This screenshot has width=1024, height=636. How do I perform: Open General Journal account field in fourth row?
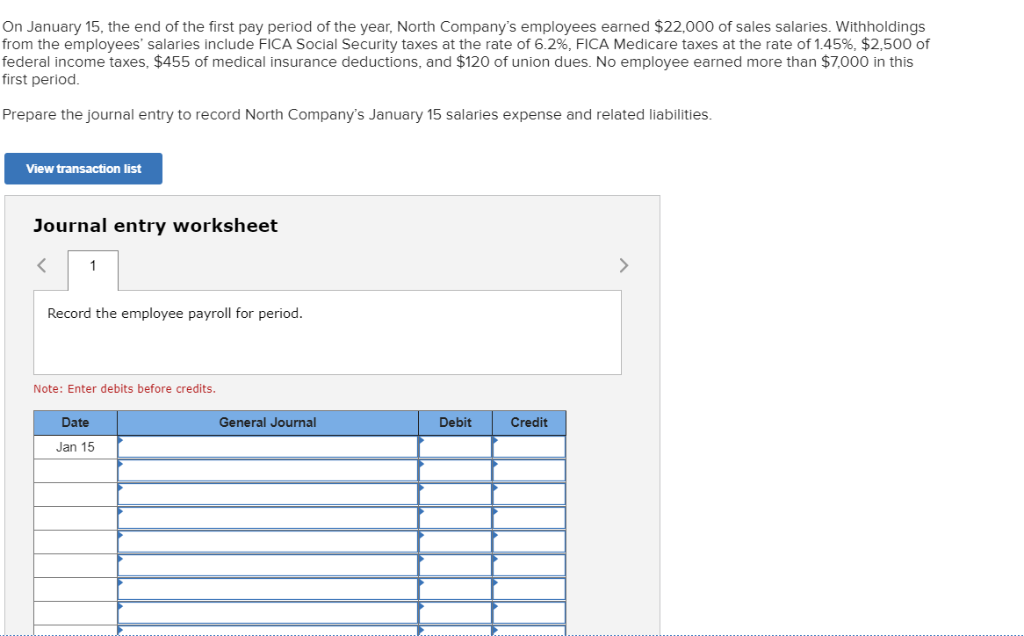click(268, 518)
